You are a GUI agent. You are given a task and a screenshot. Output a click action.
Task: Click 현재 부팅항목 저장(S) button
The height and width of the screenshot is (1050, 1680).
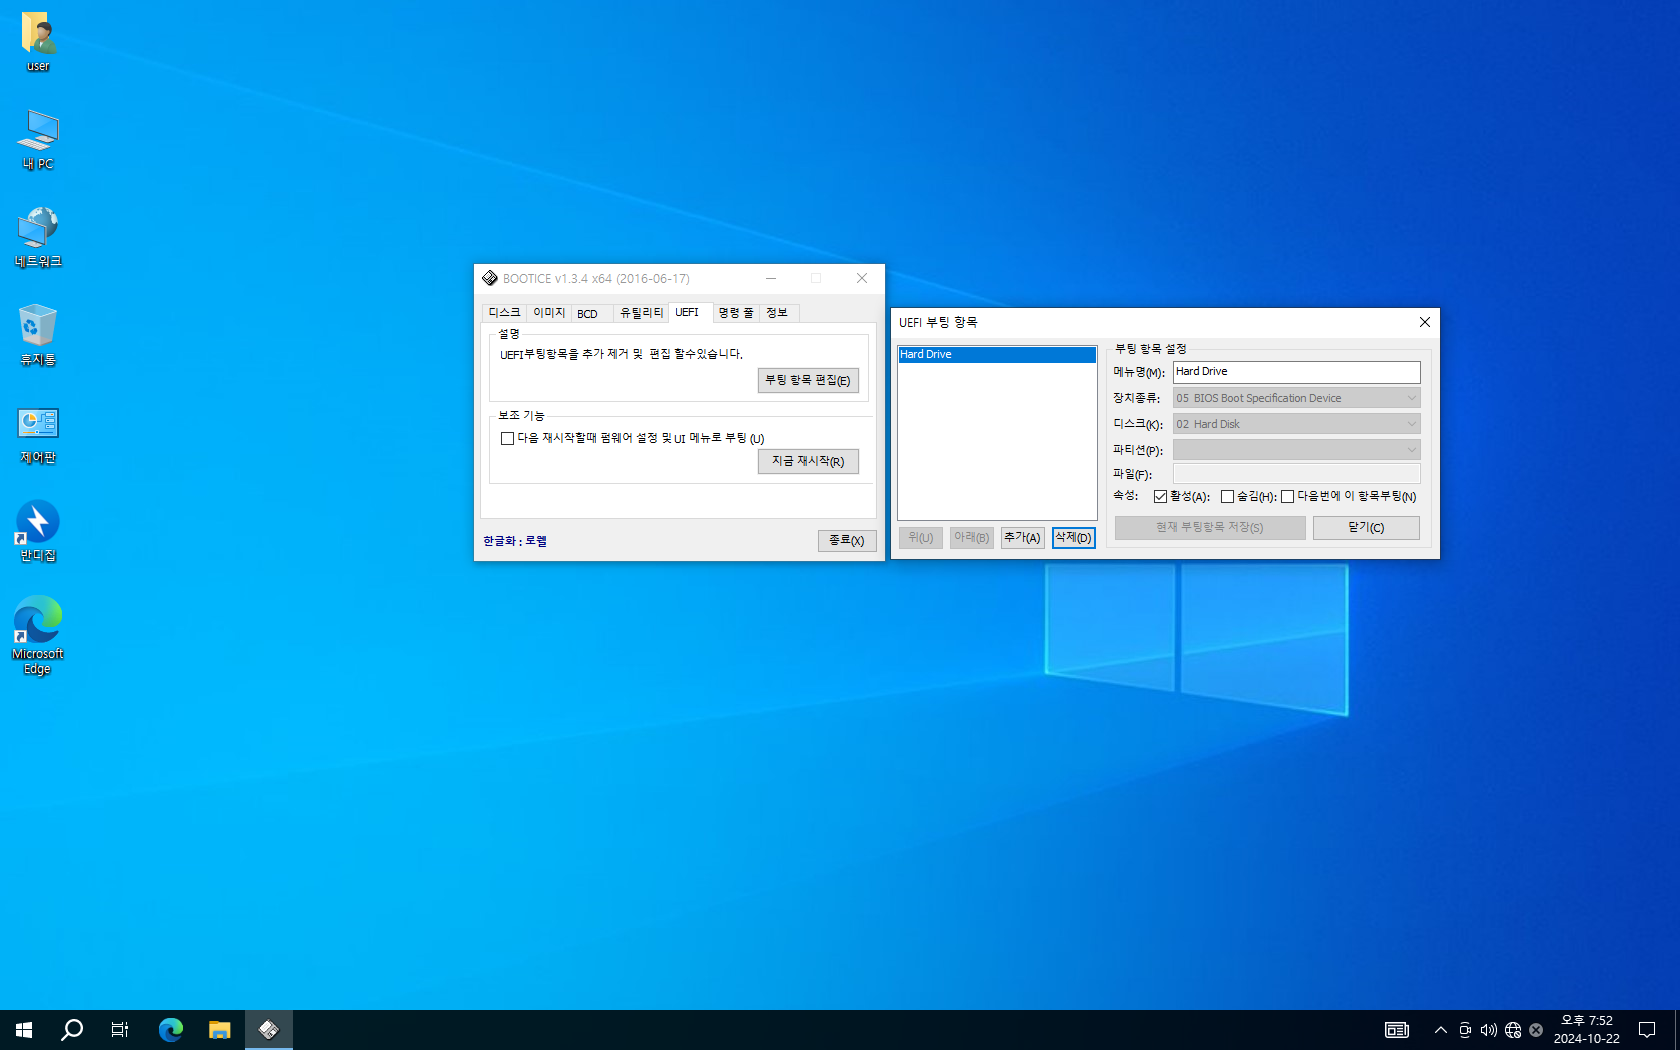pos(1210,528)
